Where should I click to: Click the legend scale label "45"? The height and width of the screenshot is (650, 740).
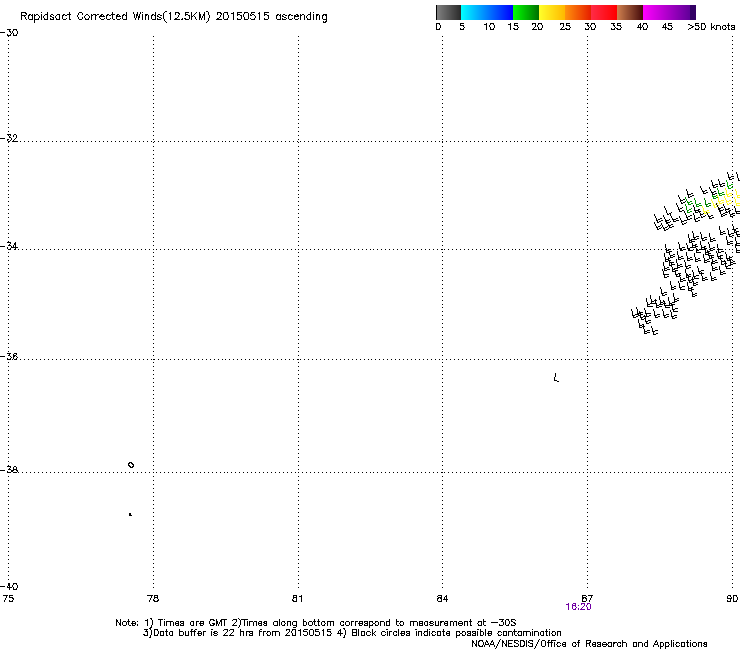tap(667, 27)
